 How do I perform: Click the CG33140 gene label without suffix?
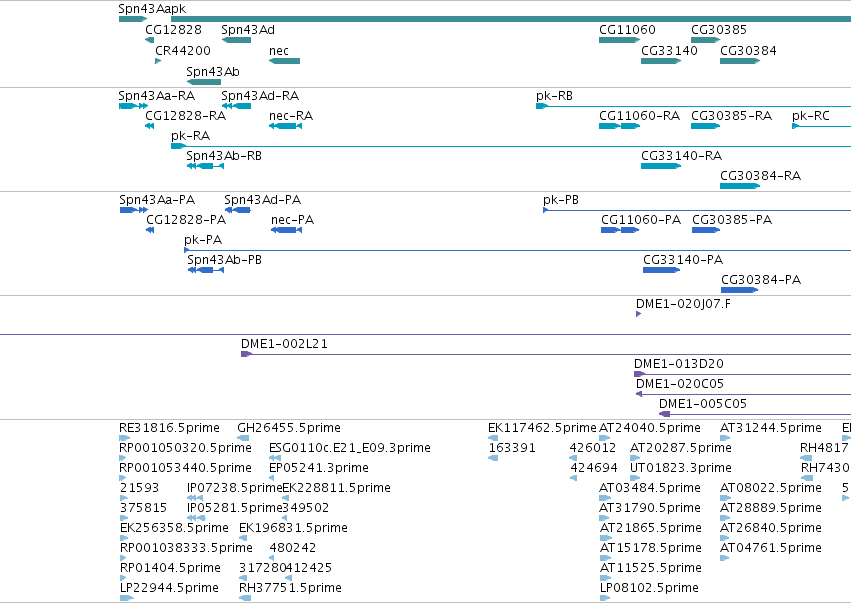point(669,50)
